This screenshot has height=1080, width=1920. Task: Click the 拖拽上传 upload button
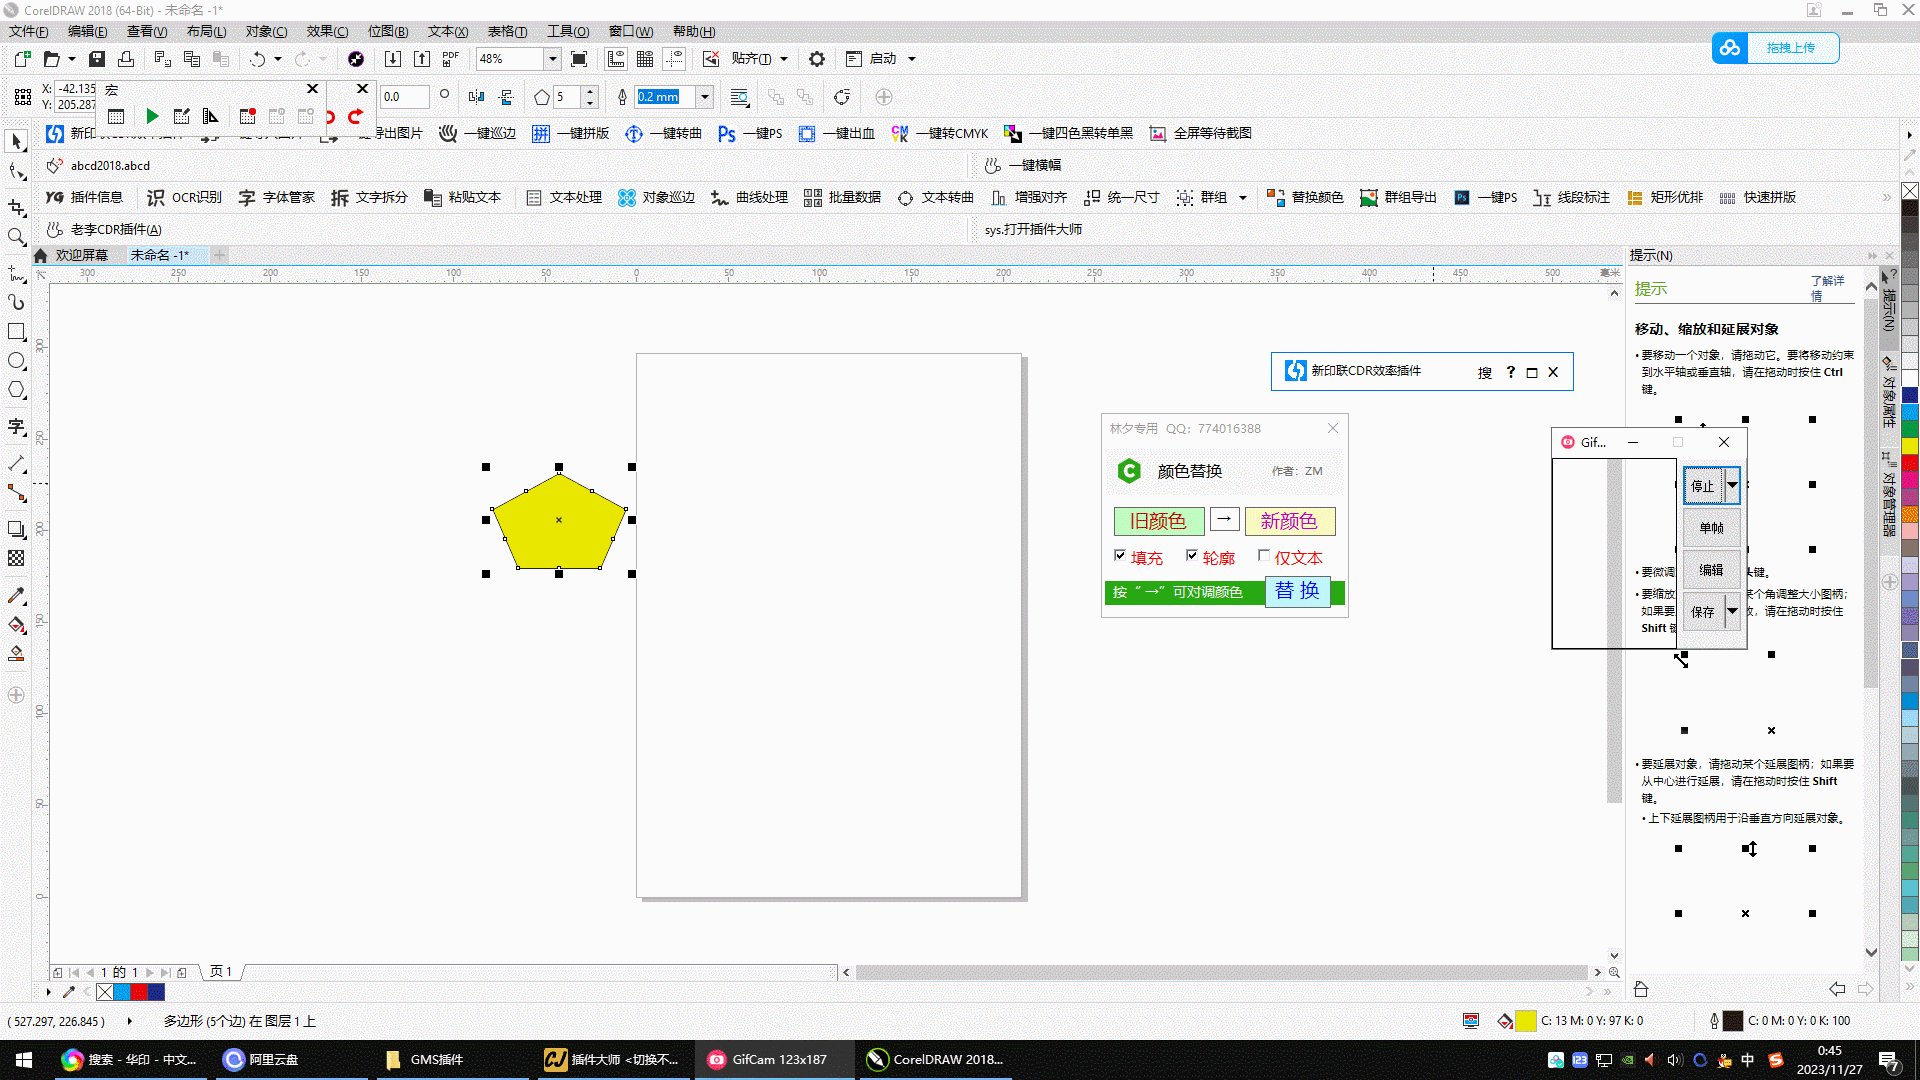pos(1775,47)
